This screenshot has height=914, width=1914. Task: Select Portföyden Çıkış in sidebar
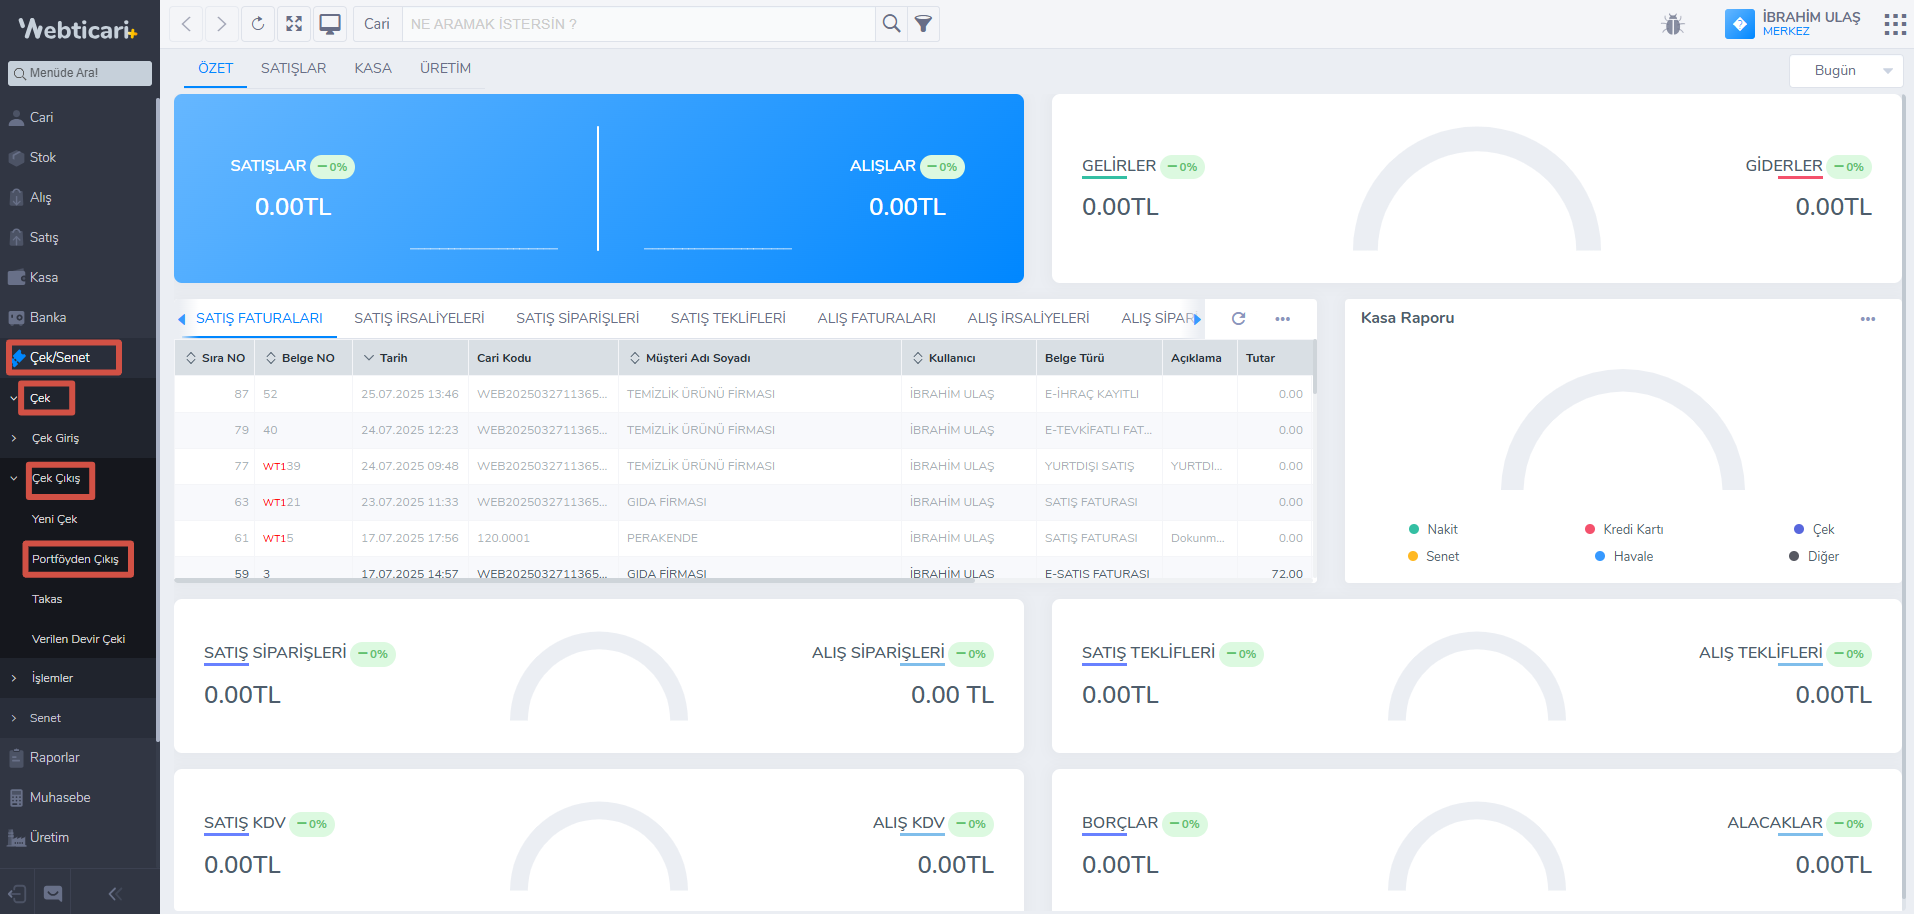pyautogui.click(x=75, y=559)
